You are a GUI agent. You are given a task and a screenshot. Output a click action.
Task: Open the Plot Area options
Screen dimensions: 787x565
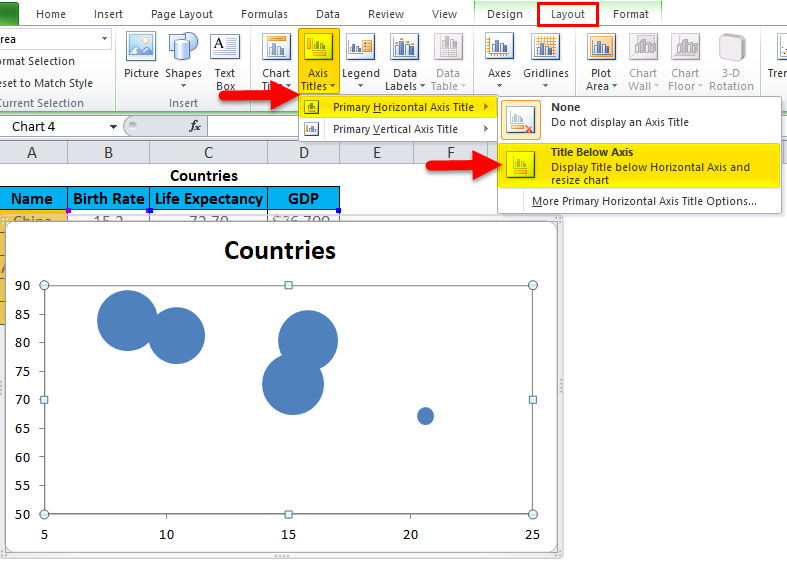[601, 61]
